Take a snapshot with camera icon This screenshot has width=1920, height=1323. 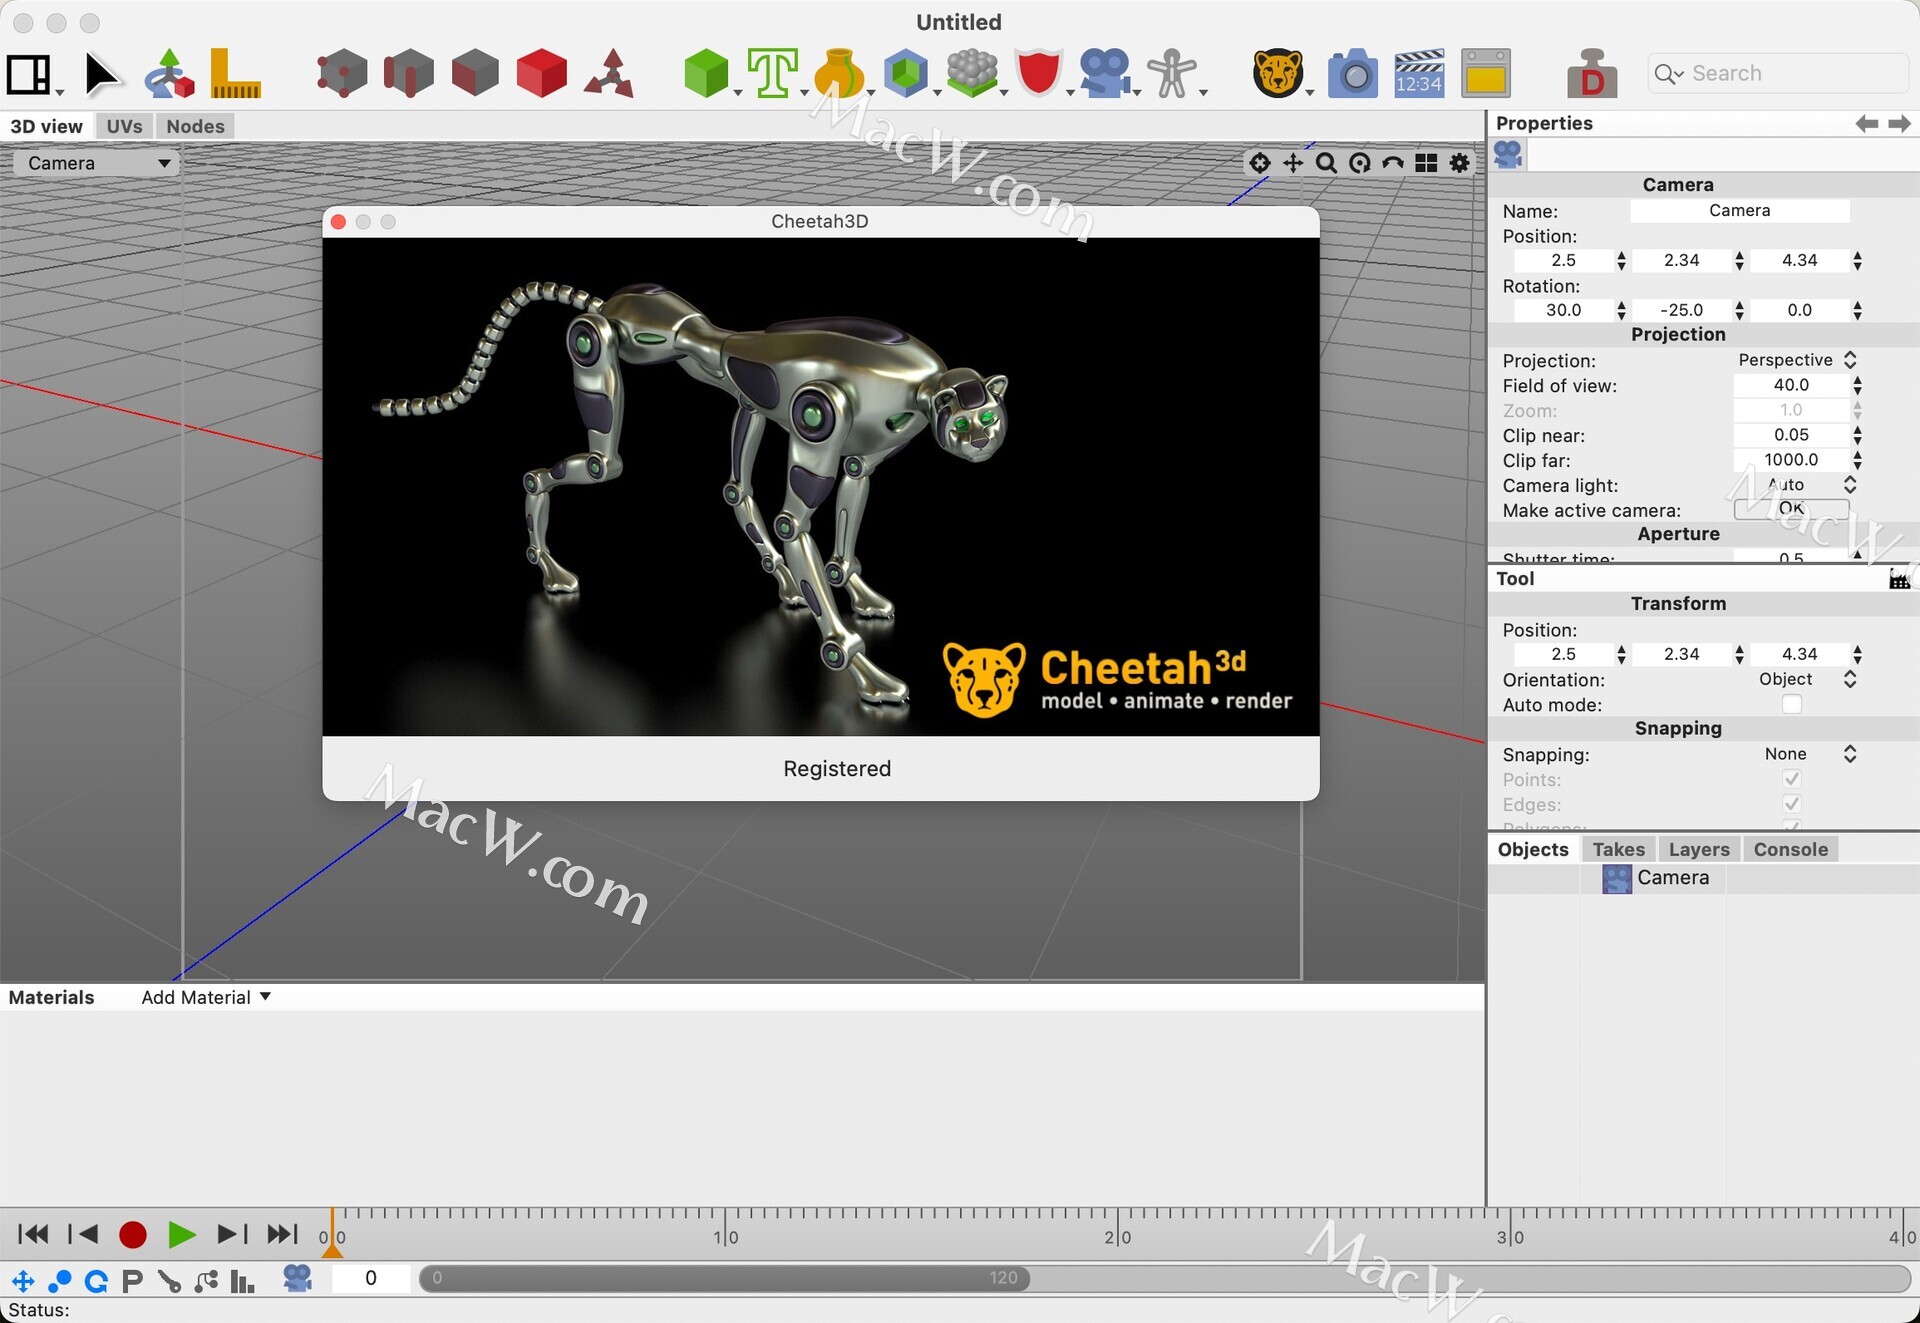tap(1354, 74)
